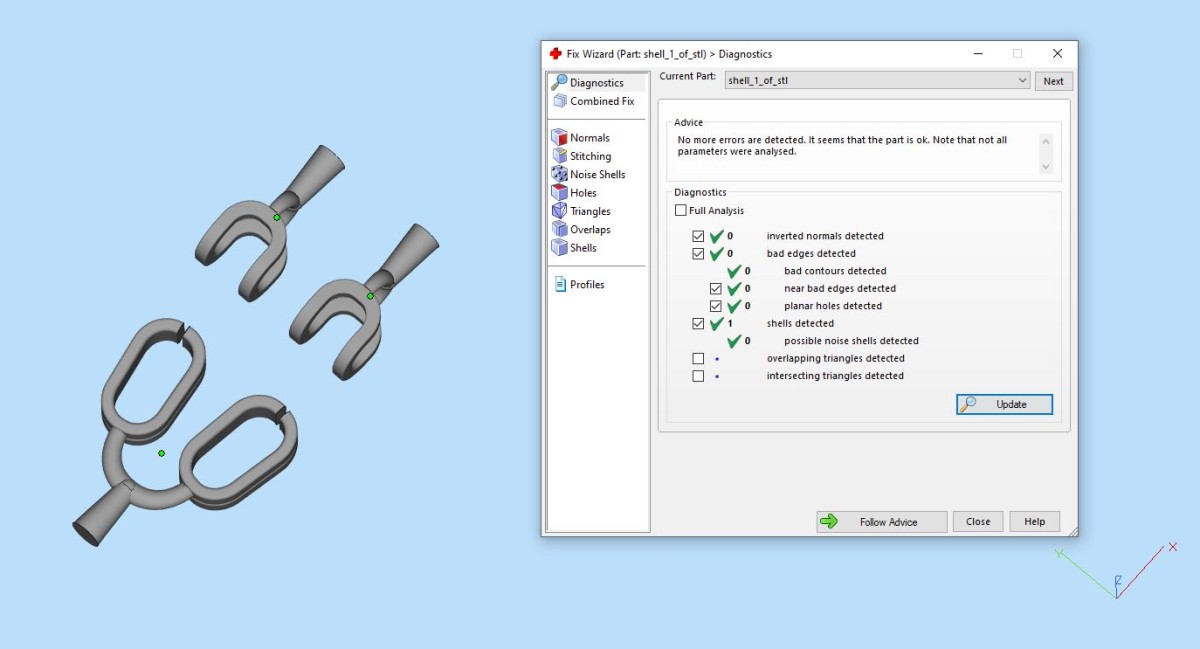Click green check beside inverted normals
The image size is (1200, 649).
pos(716,237)
